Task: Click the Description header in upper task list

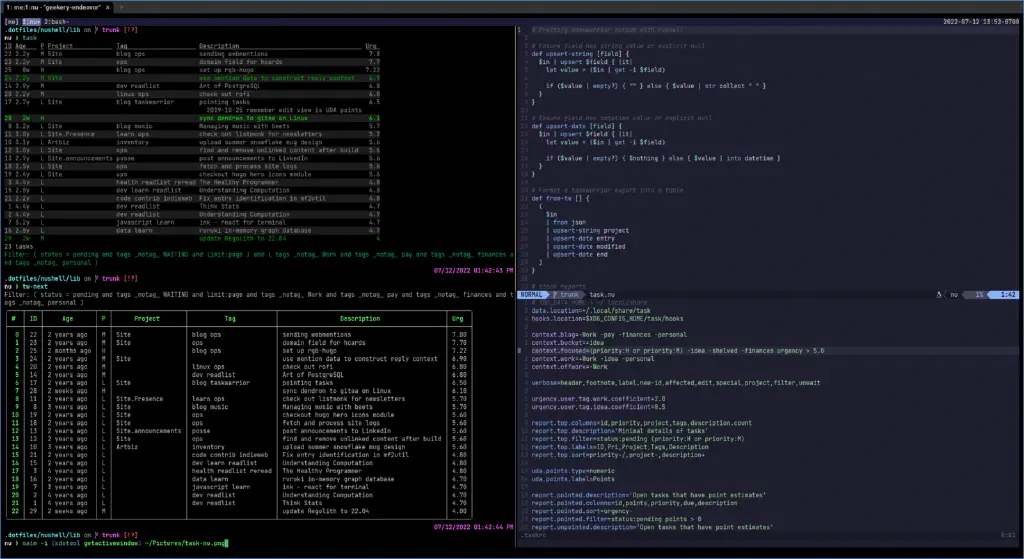Action: pyautogui.click(x=219, y=46)
